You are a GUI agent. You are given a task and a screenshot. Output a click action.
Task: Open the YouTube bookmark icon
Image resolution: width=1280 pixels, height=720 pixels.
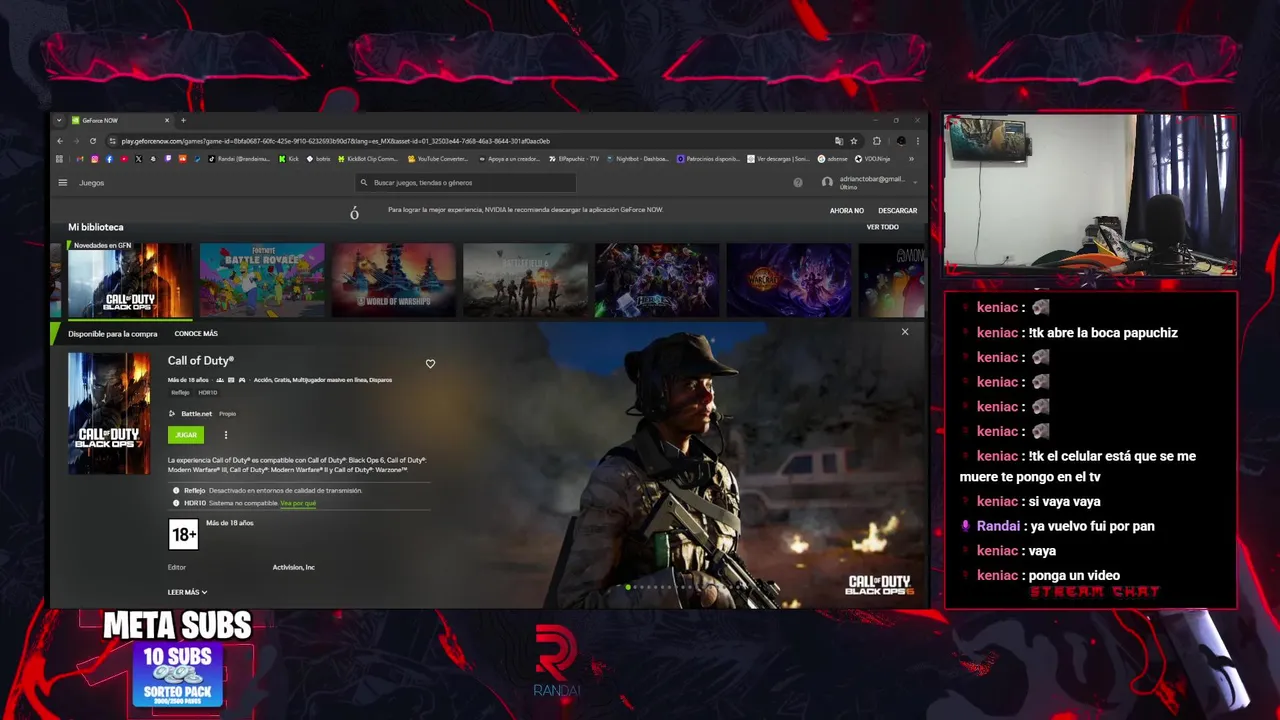pos(124,159)
